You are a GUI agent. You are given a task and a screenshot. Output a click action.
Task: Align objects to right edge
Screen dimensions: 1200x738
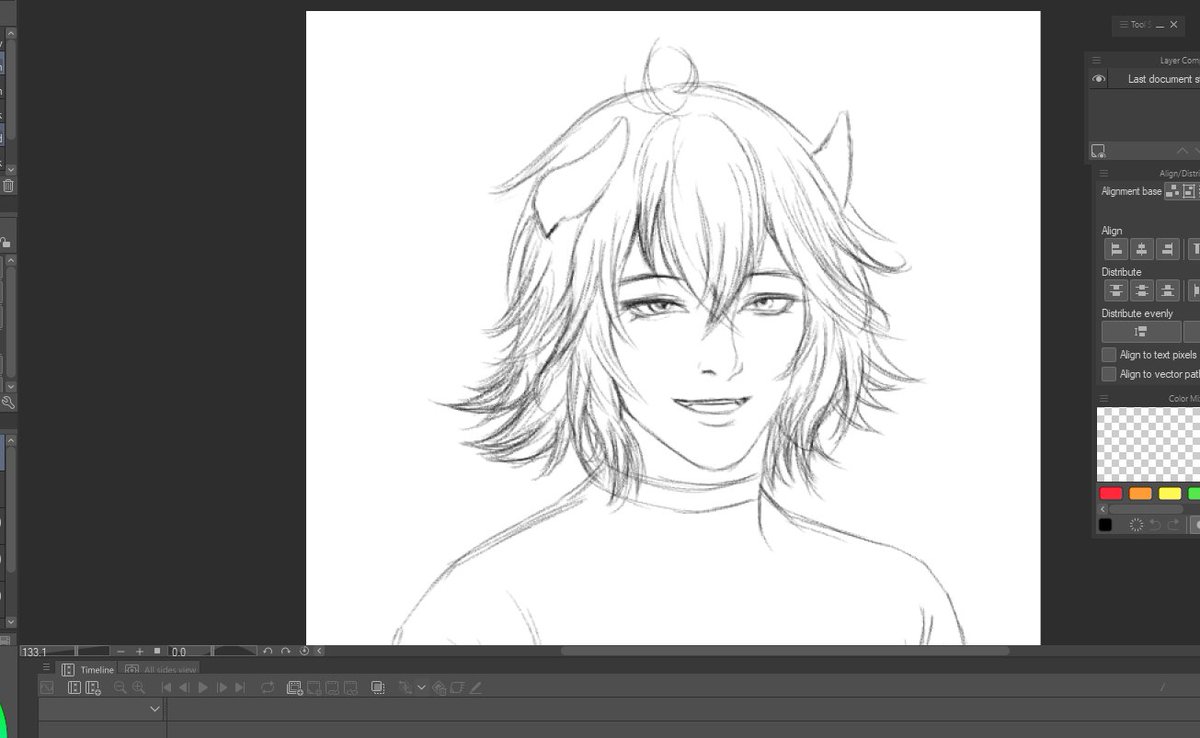(1168, 249)
